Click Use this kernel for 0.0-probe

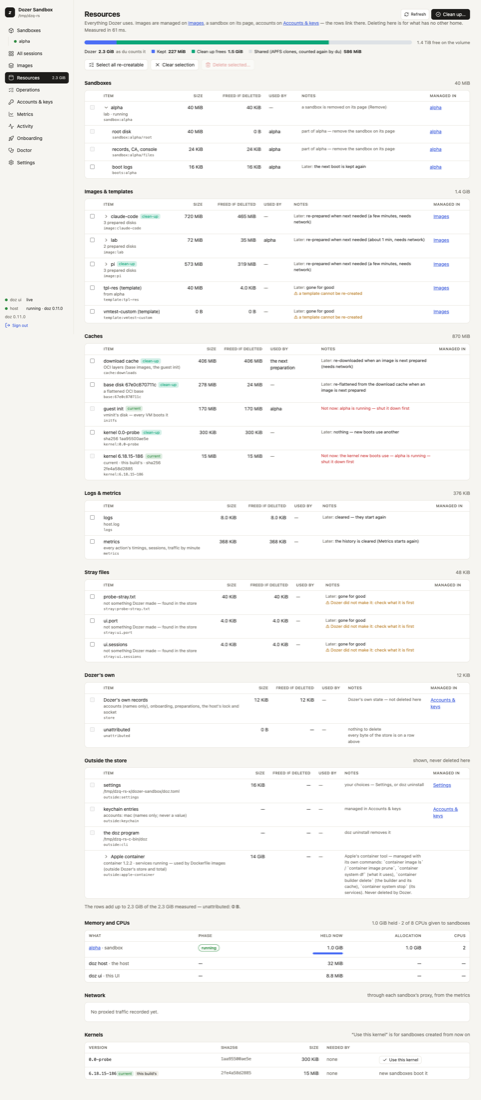pyautogui.click(x=401, y=1058)
